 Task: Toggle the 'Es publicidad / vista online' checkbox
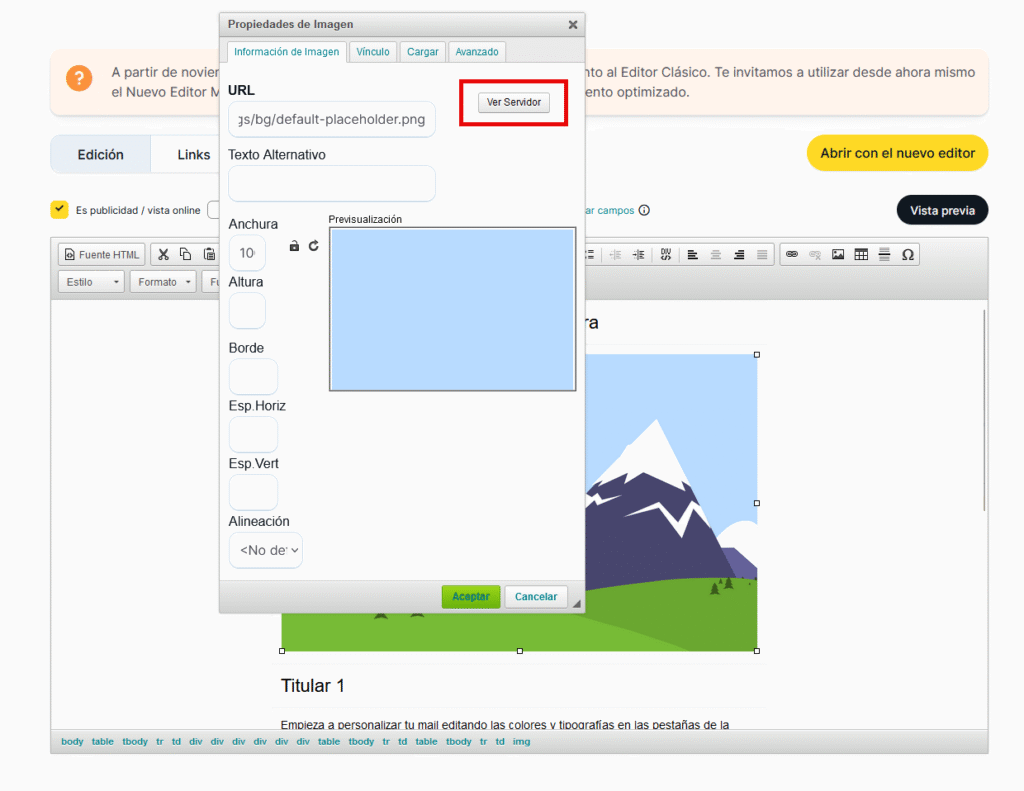click(59, 210)
